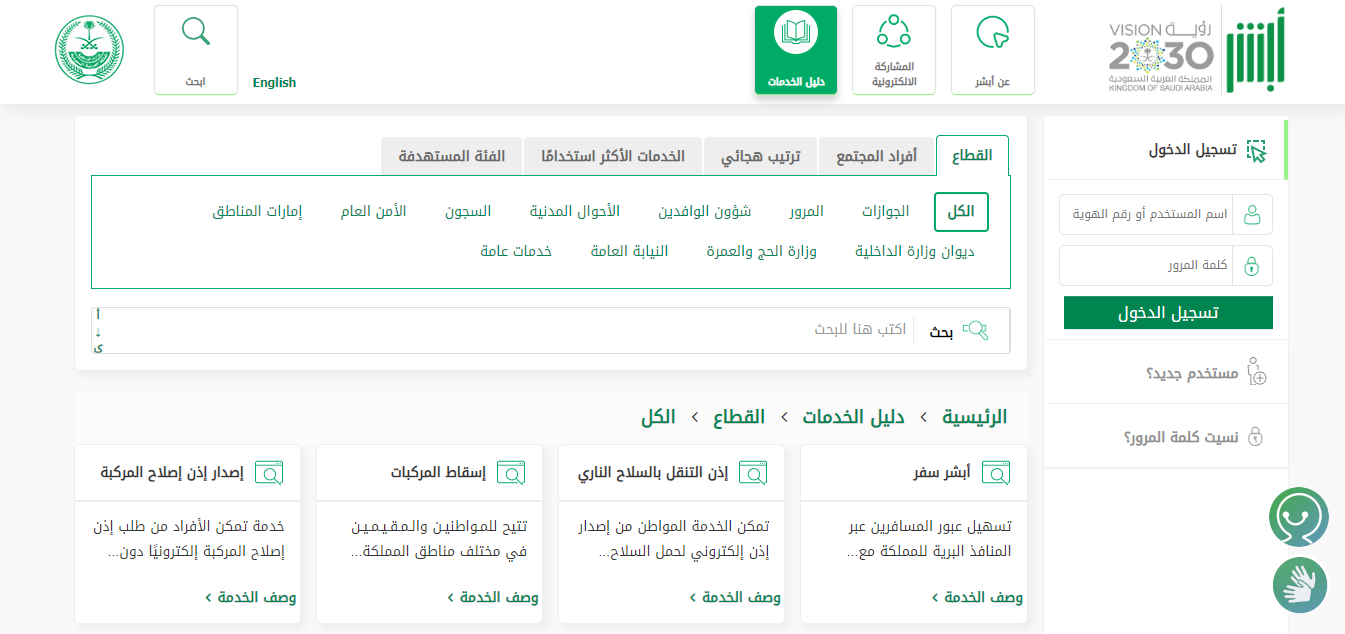This screenshot has width=1345, height=634.
Task: Select the Civil Affairs (الأحوال المدنية) filter
Action: pyautogui.click(x=574, y=211)
